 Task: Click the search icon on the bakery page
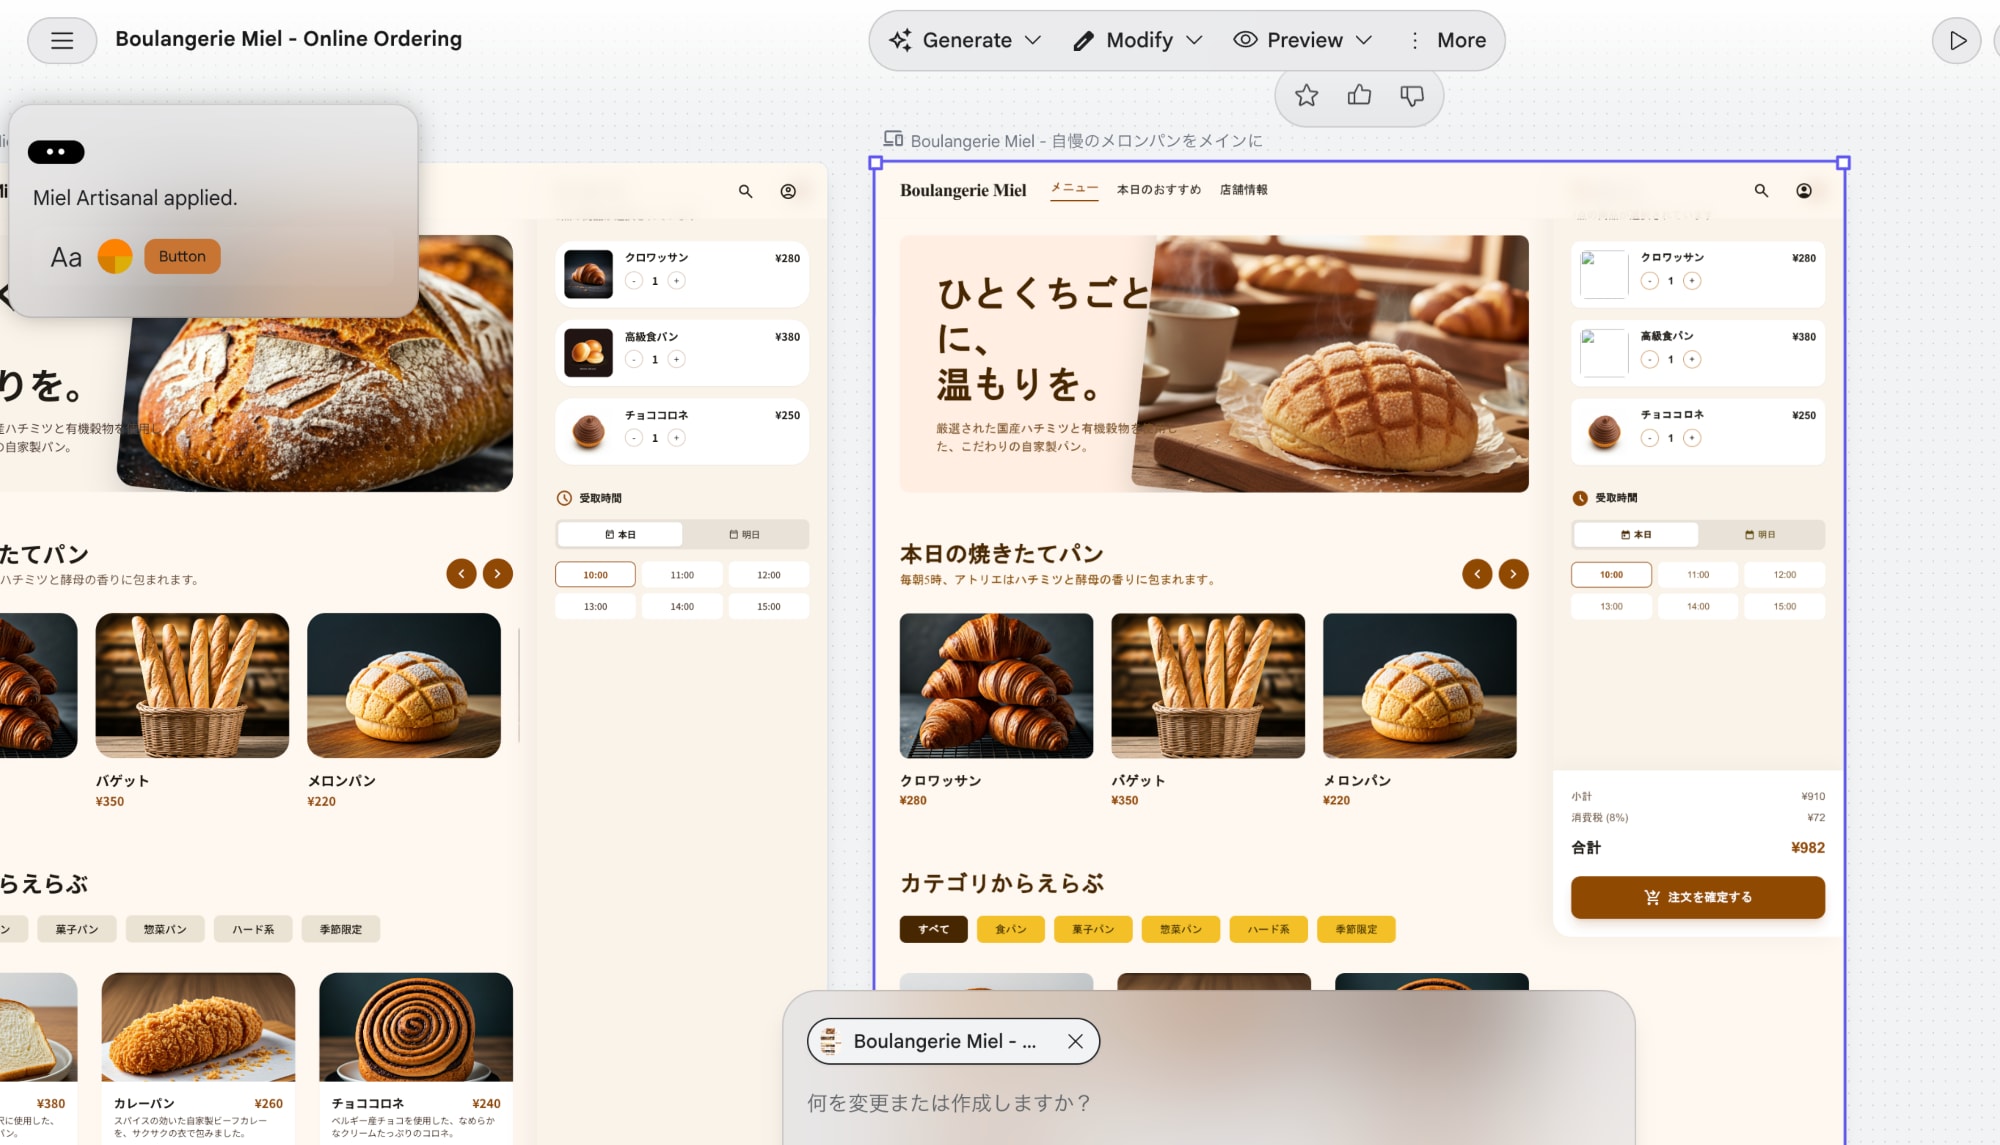(x=1761, y=190)
